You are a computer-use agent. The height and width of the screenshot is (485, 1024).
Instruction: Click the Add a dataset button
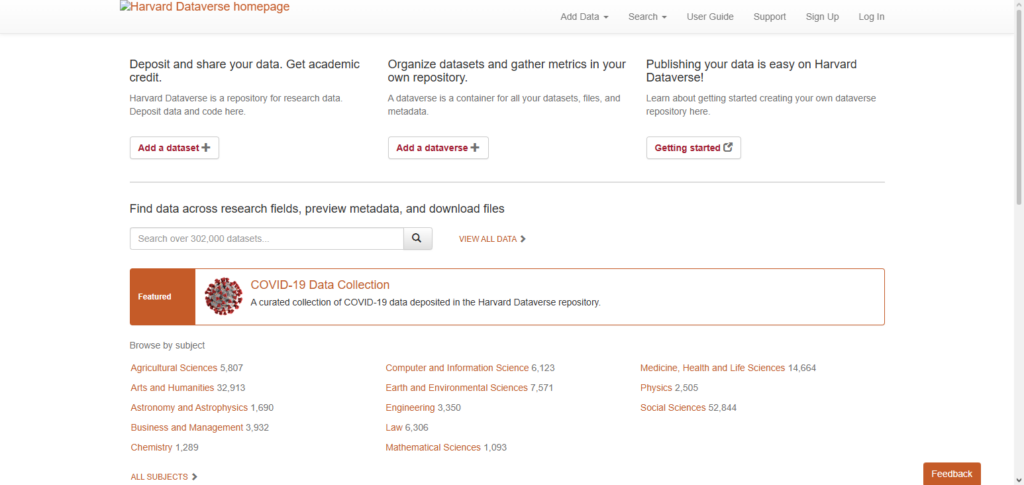(174, 148)
